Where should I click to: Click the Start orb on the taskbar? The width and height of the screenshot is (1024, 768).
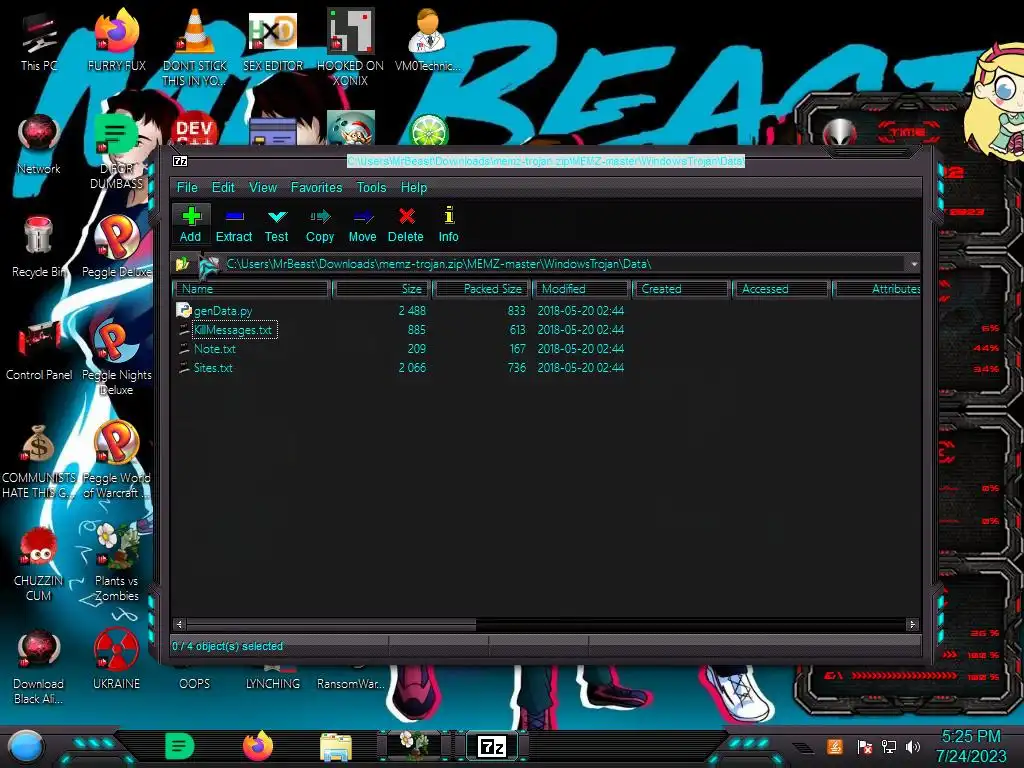click(26, 747)
